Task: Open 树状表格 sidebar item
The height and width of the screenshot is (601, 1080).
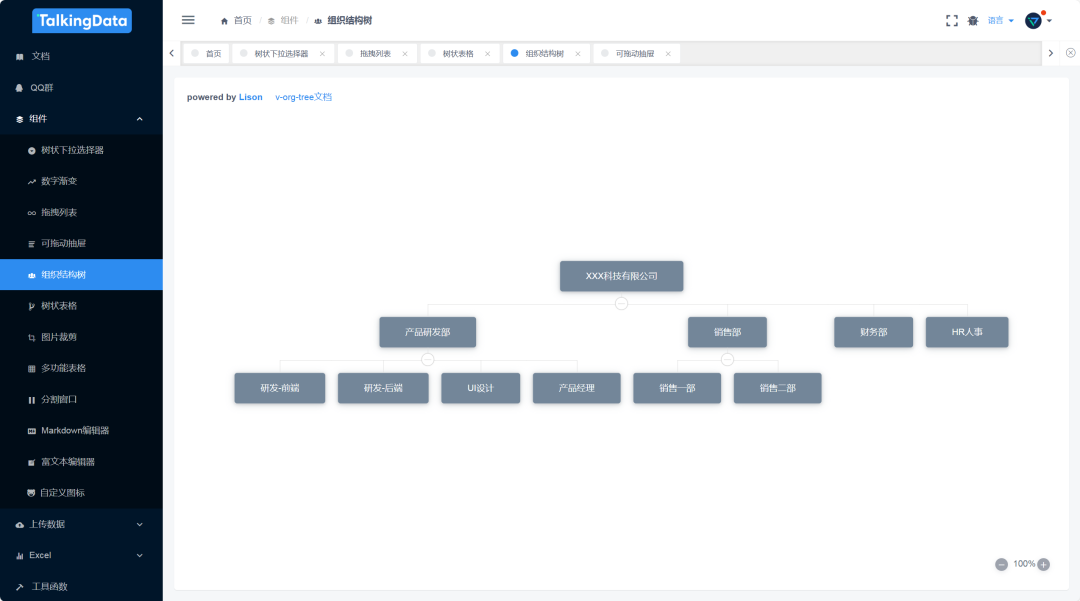Action: 81,306
